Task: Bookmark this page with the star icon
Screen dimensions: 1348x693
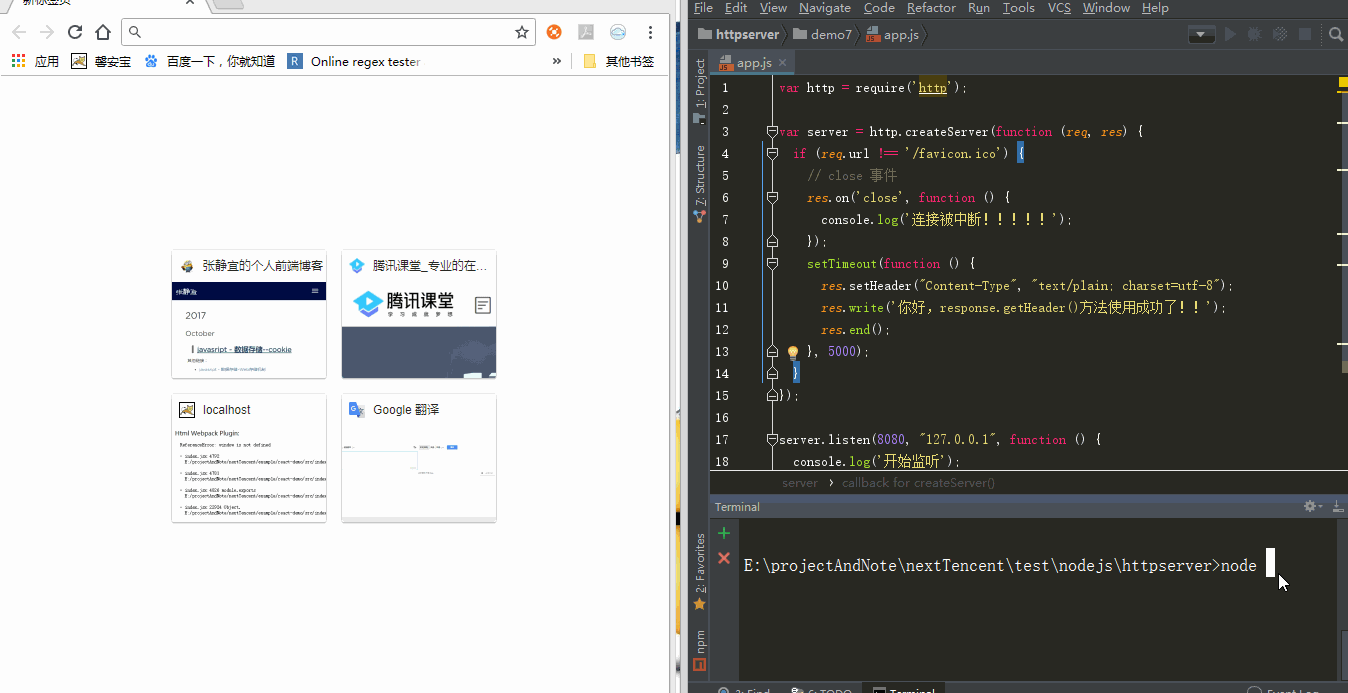Action: pos(521,32)
